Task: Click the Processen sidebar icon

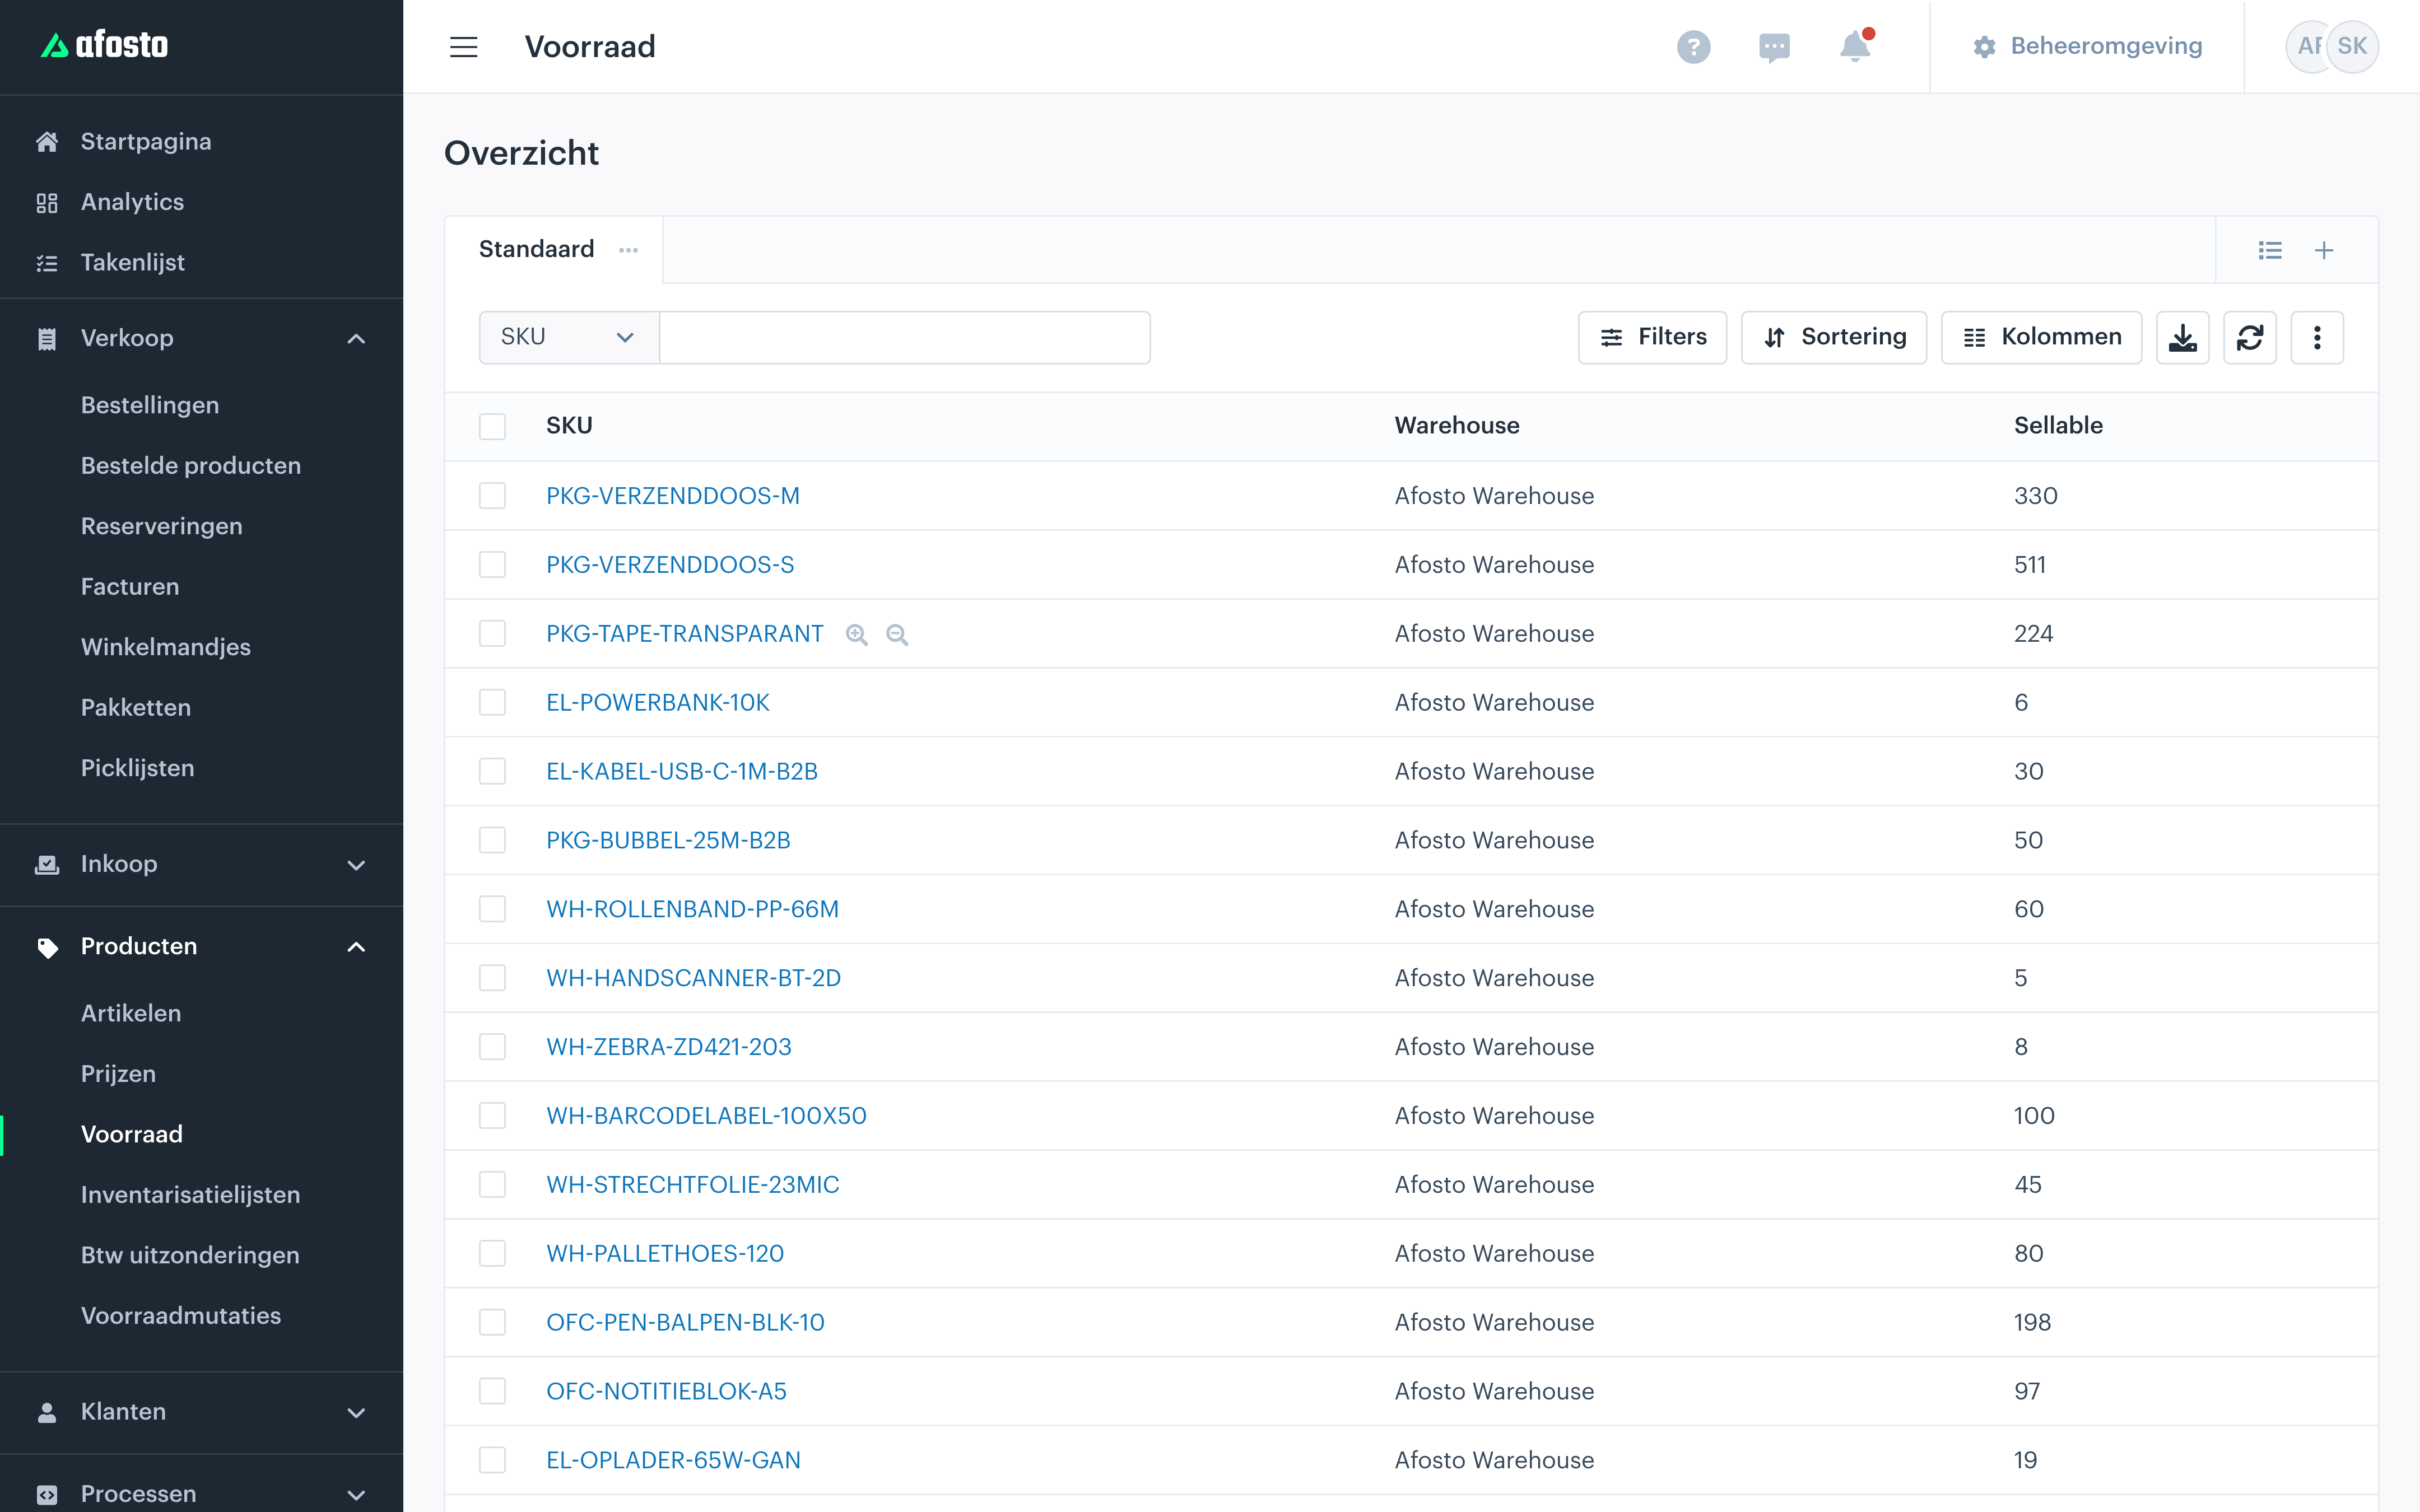Action: [x=47, y=1494]
